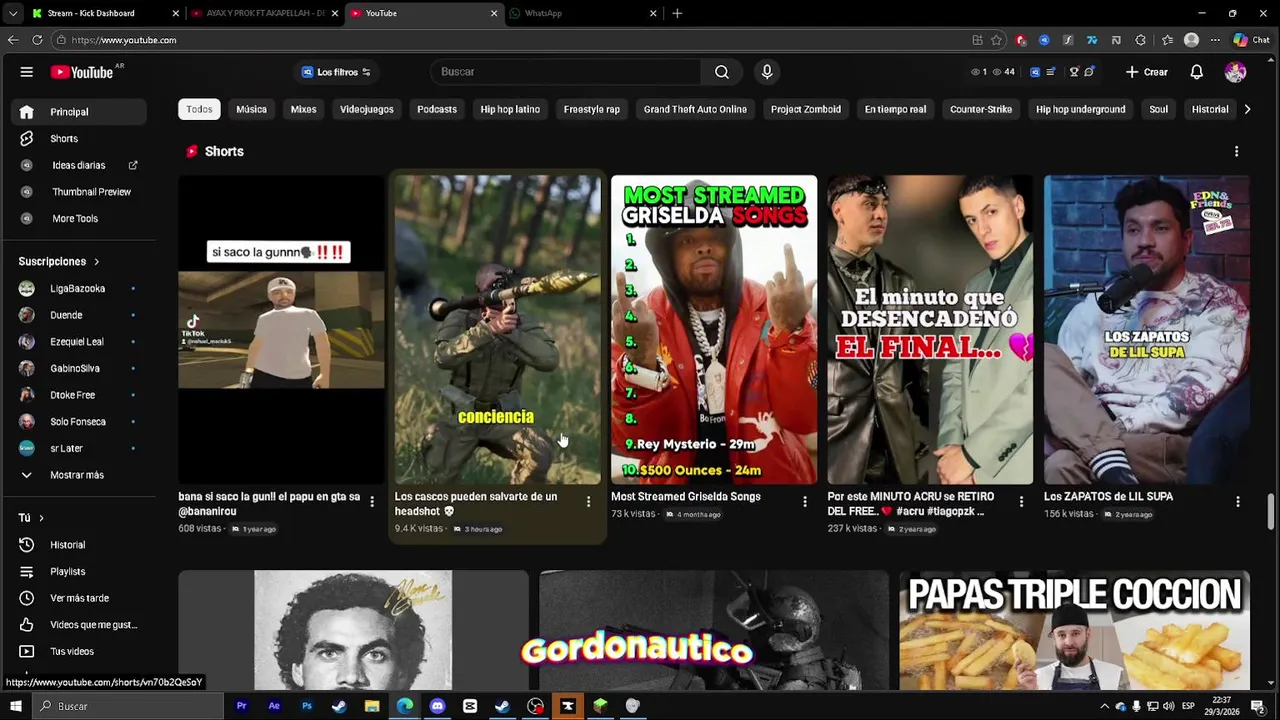Open Historial in the sidebar
This screenshot has height=720, width=1280.
point(77,545)
